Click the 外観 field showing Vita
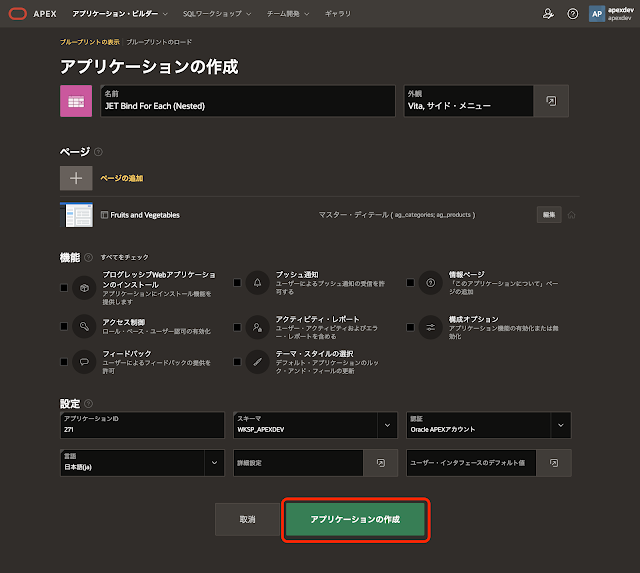640x573 pixels. click(x=469, y=101)
